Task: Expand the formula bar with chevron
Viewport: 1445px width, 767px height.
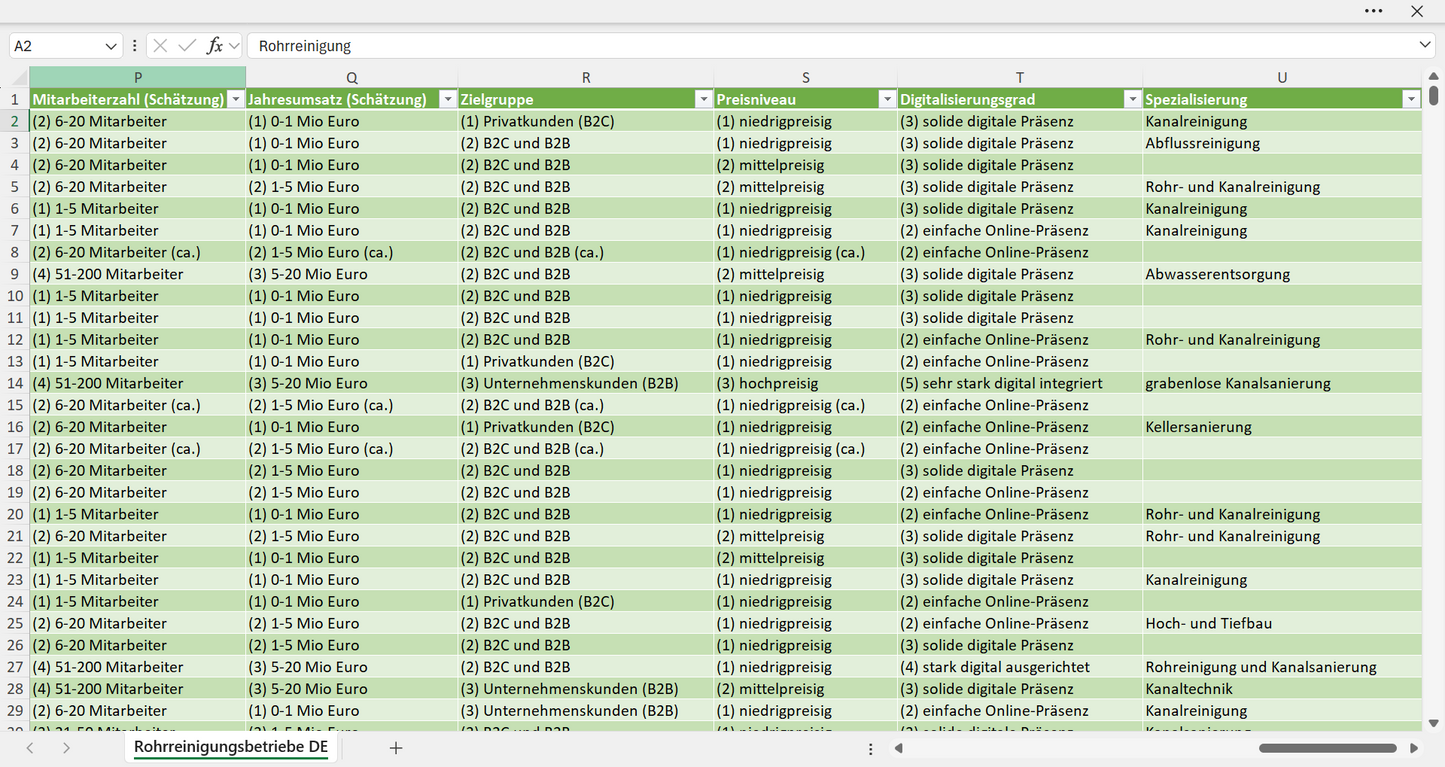Action: 1425,46
